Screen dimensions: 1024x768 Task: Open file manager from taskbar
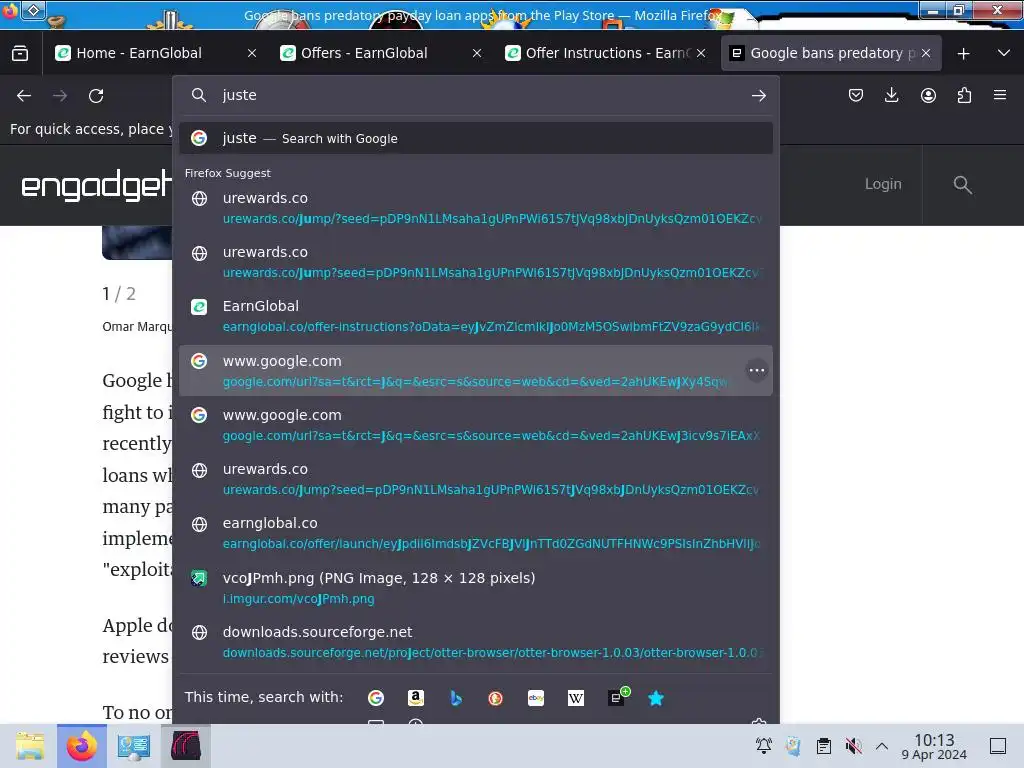tap(30, 746)
